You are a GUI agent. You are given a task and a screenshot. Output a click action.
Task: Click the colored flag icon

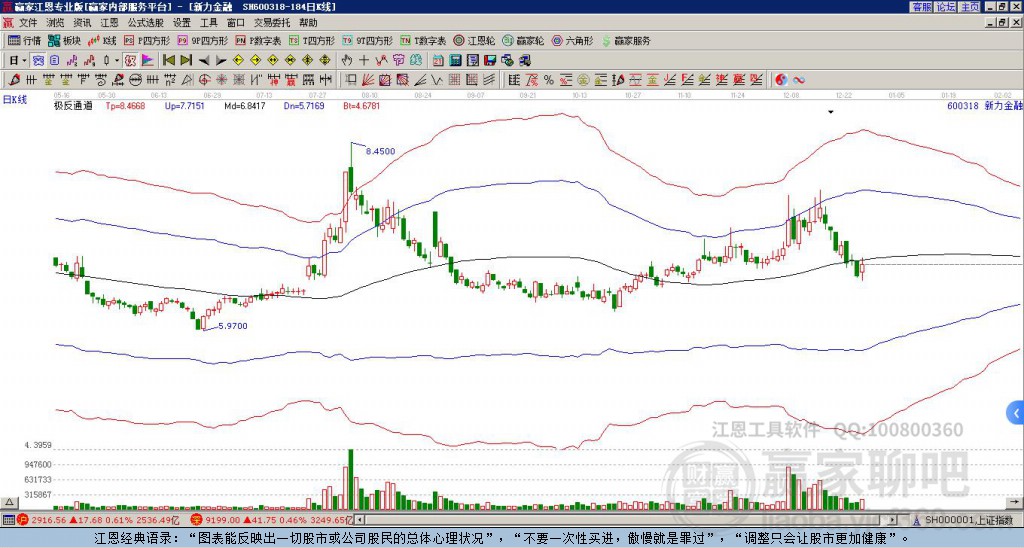[x=148, y=61]
